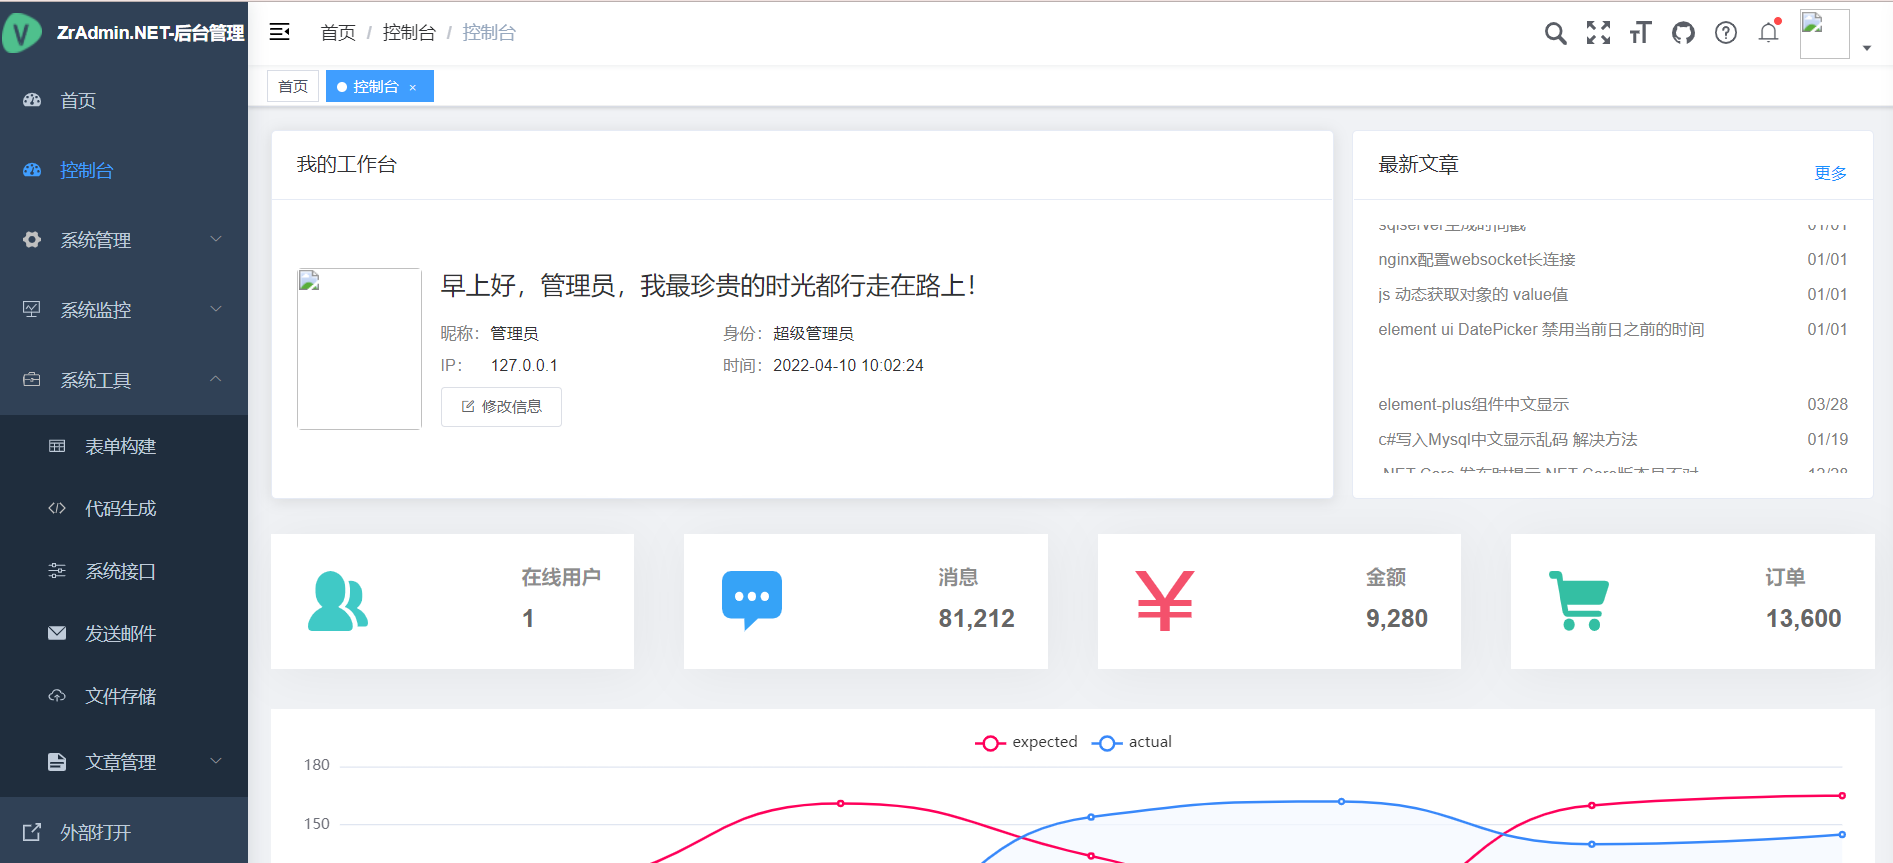
Task: Switch to the 首页 tab
Action: pyautogui.click(x=293, y=87)
